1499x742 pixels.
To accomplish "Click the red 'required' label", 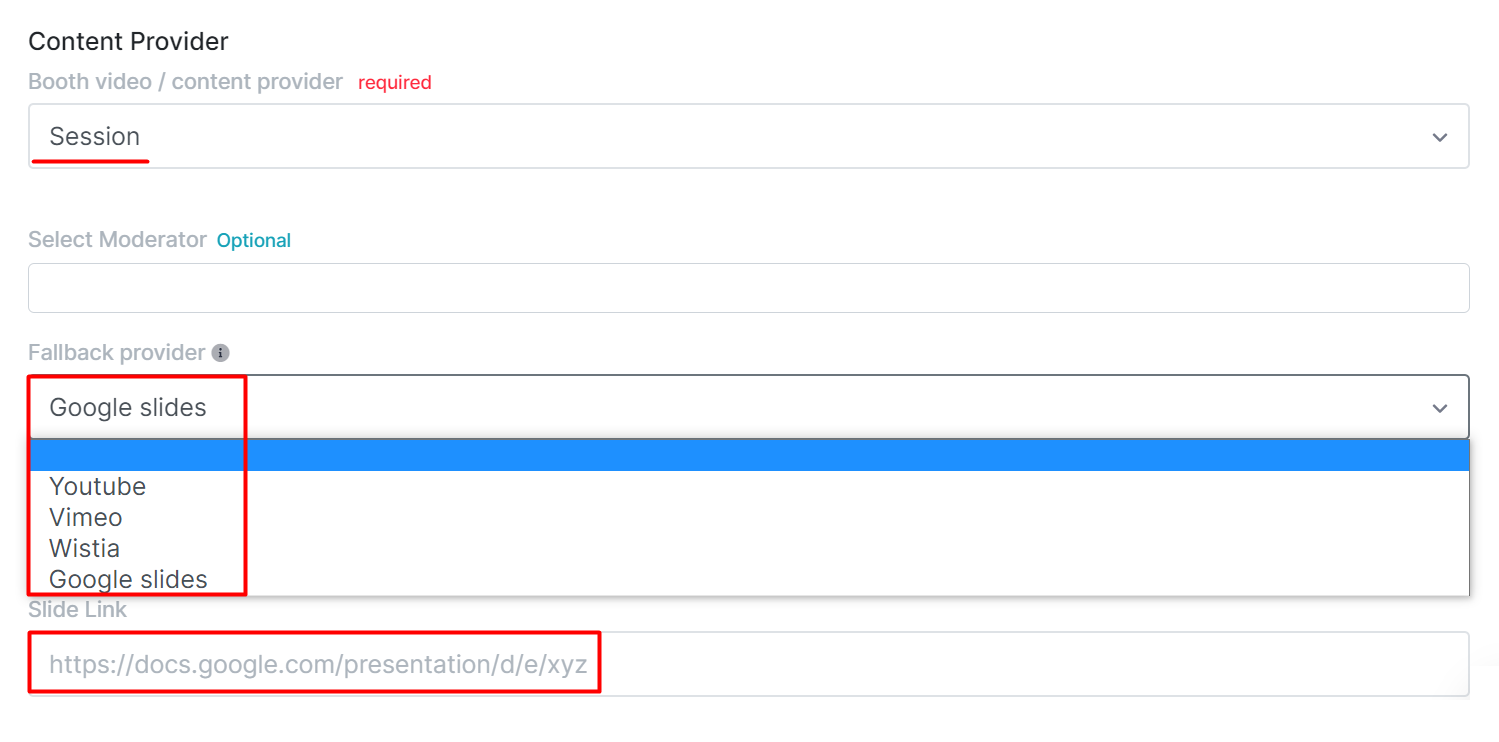I will pos(395,83).
